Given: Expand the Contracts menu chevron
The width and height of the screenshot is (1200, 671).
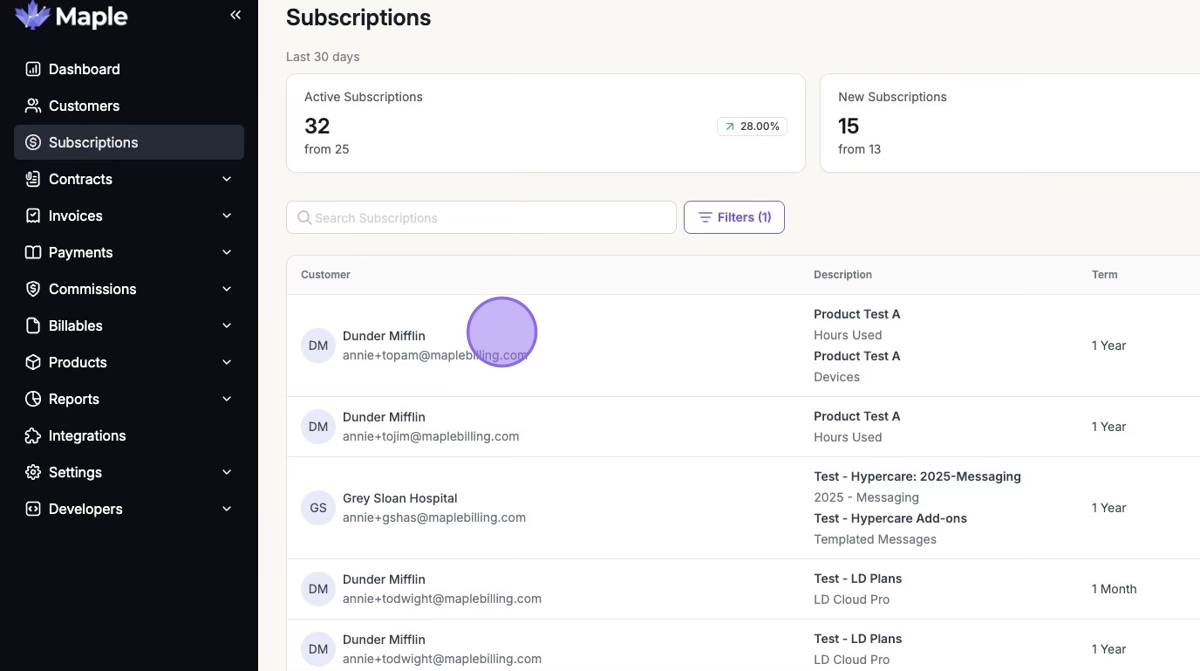Looking at the screenshot, I should (227, 179).
